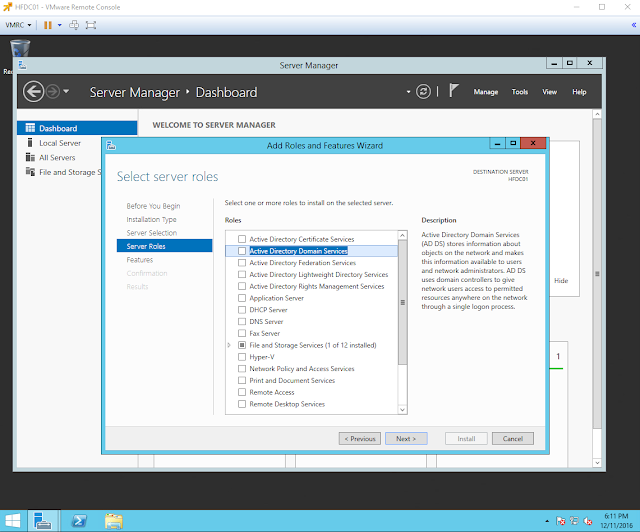Viewport: 640px width, 532px height.
Task: Go to Installation Type step
Action: pos(151,219)
